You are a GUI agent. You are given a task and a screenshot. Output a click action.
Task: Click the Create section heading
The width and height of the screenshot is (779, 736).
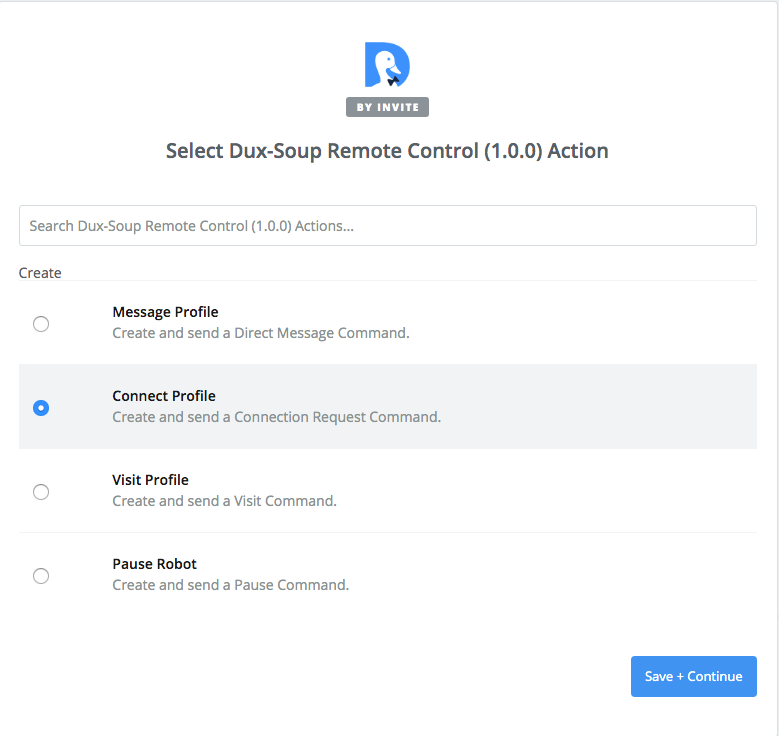[40, 273]
